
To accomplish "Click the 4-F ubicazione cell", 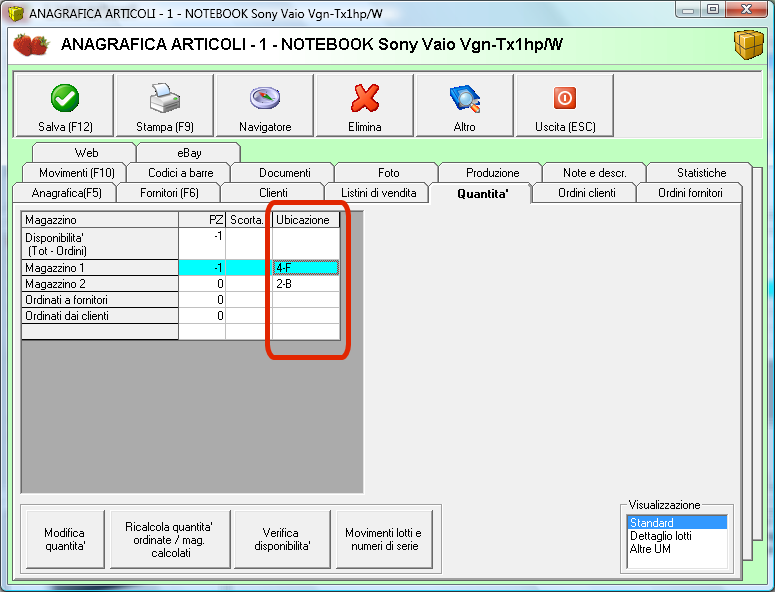I will click(x=305, y=268).
